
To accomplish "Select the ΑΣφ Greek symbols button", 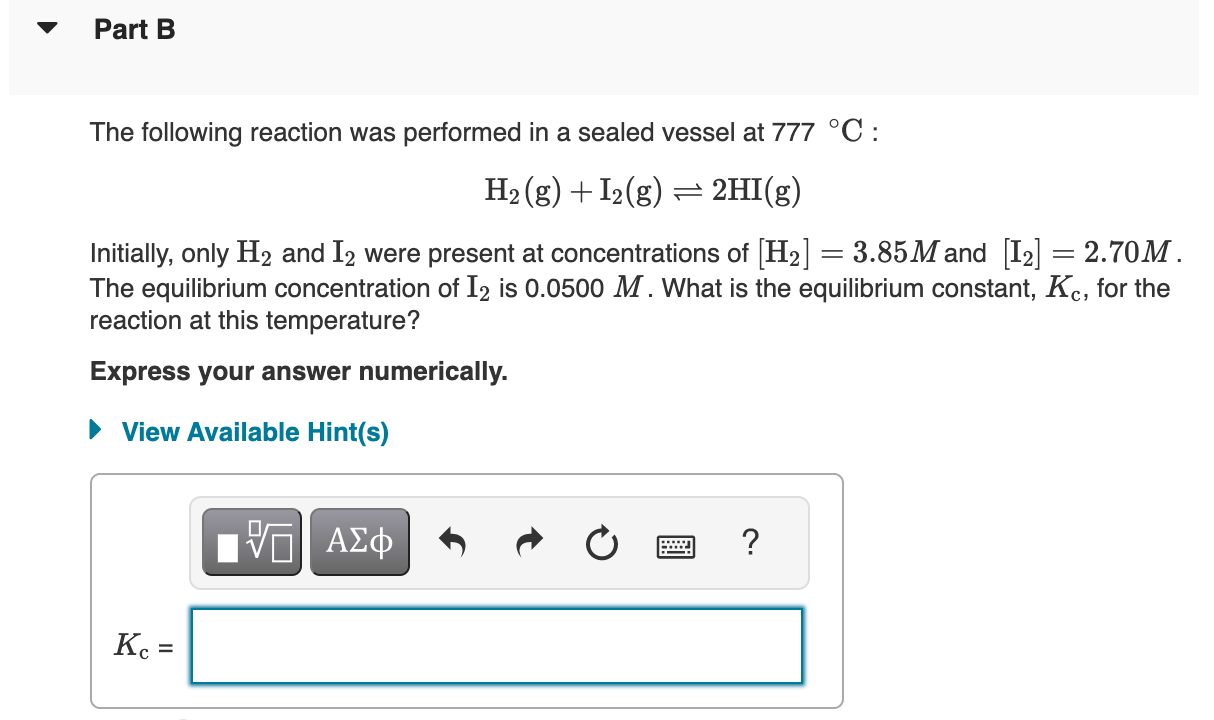I will click(x=359, y=541).
